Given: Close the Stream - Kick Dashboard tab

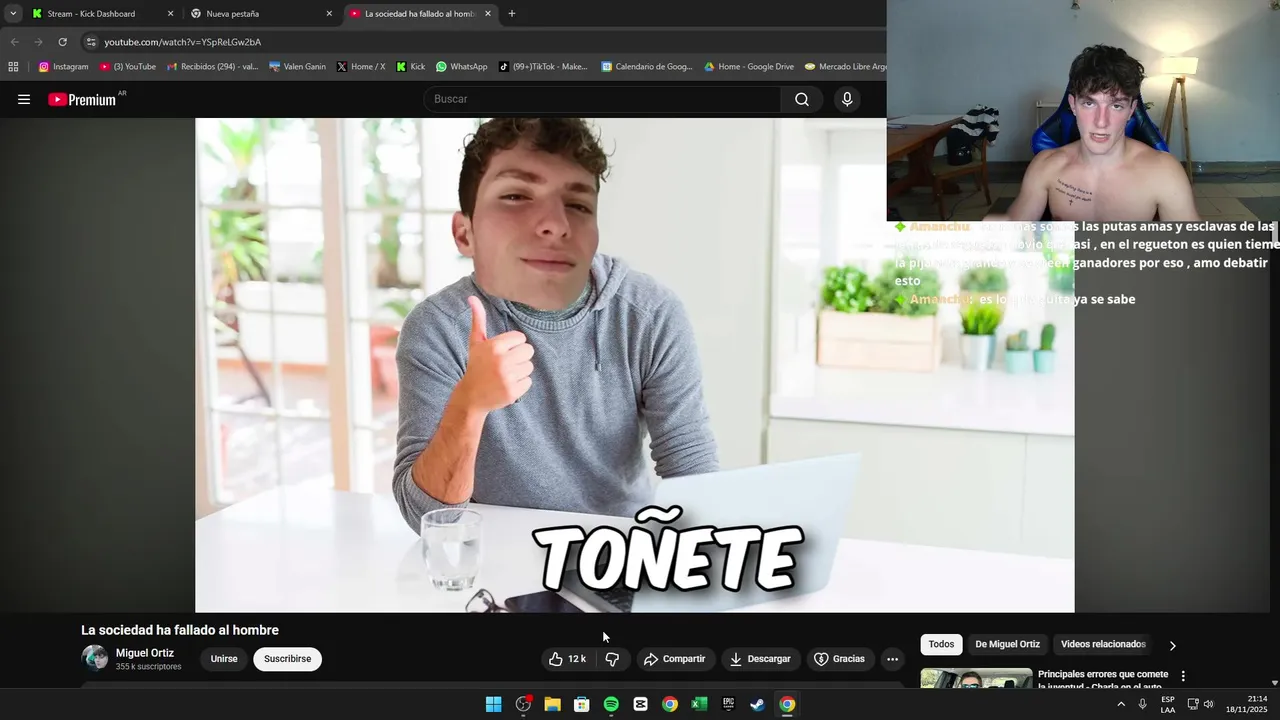Looking at the screenshot, I should 170,14.
